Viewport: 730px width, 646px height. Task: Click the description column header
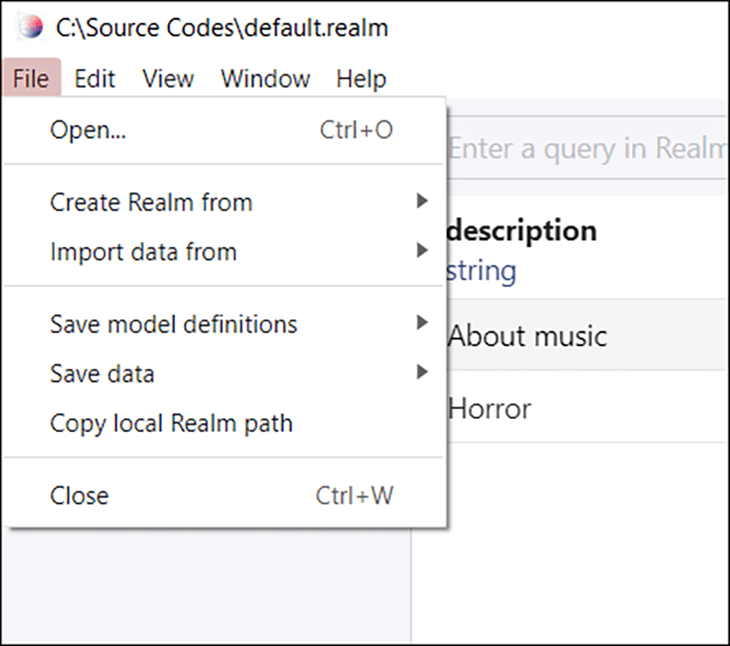522,231
